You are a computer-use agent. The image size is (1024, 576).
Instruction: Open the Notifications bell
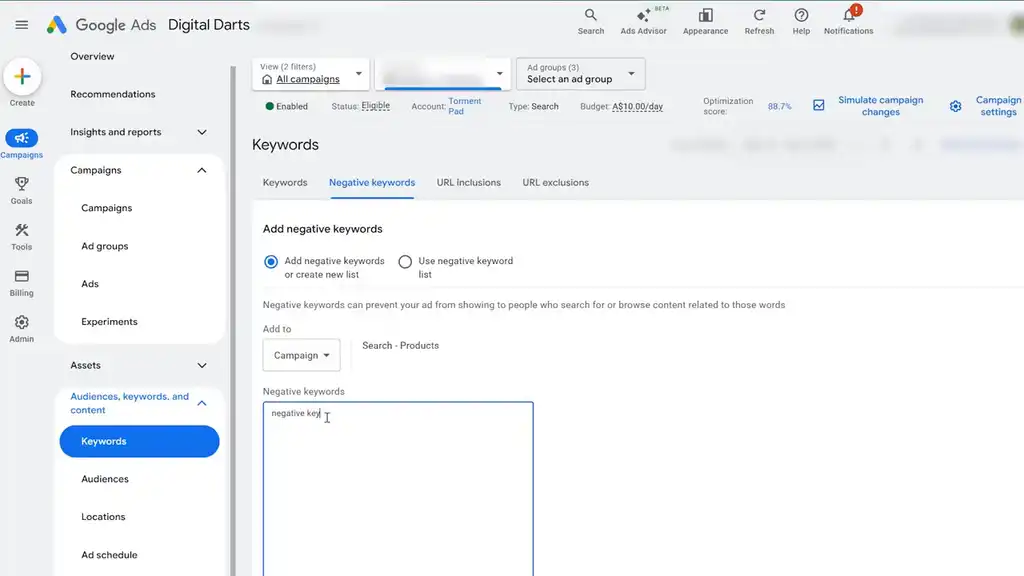848,15
